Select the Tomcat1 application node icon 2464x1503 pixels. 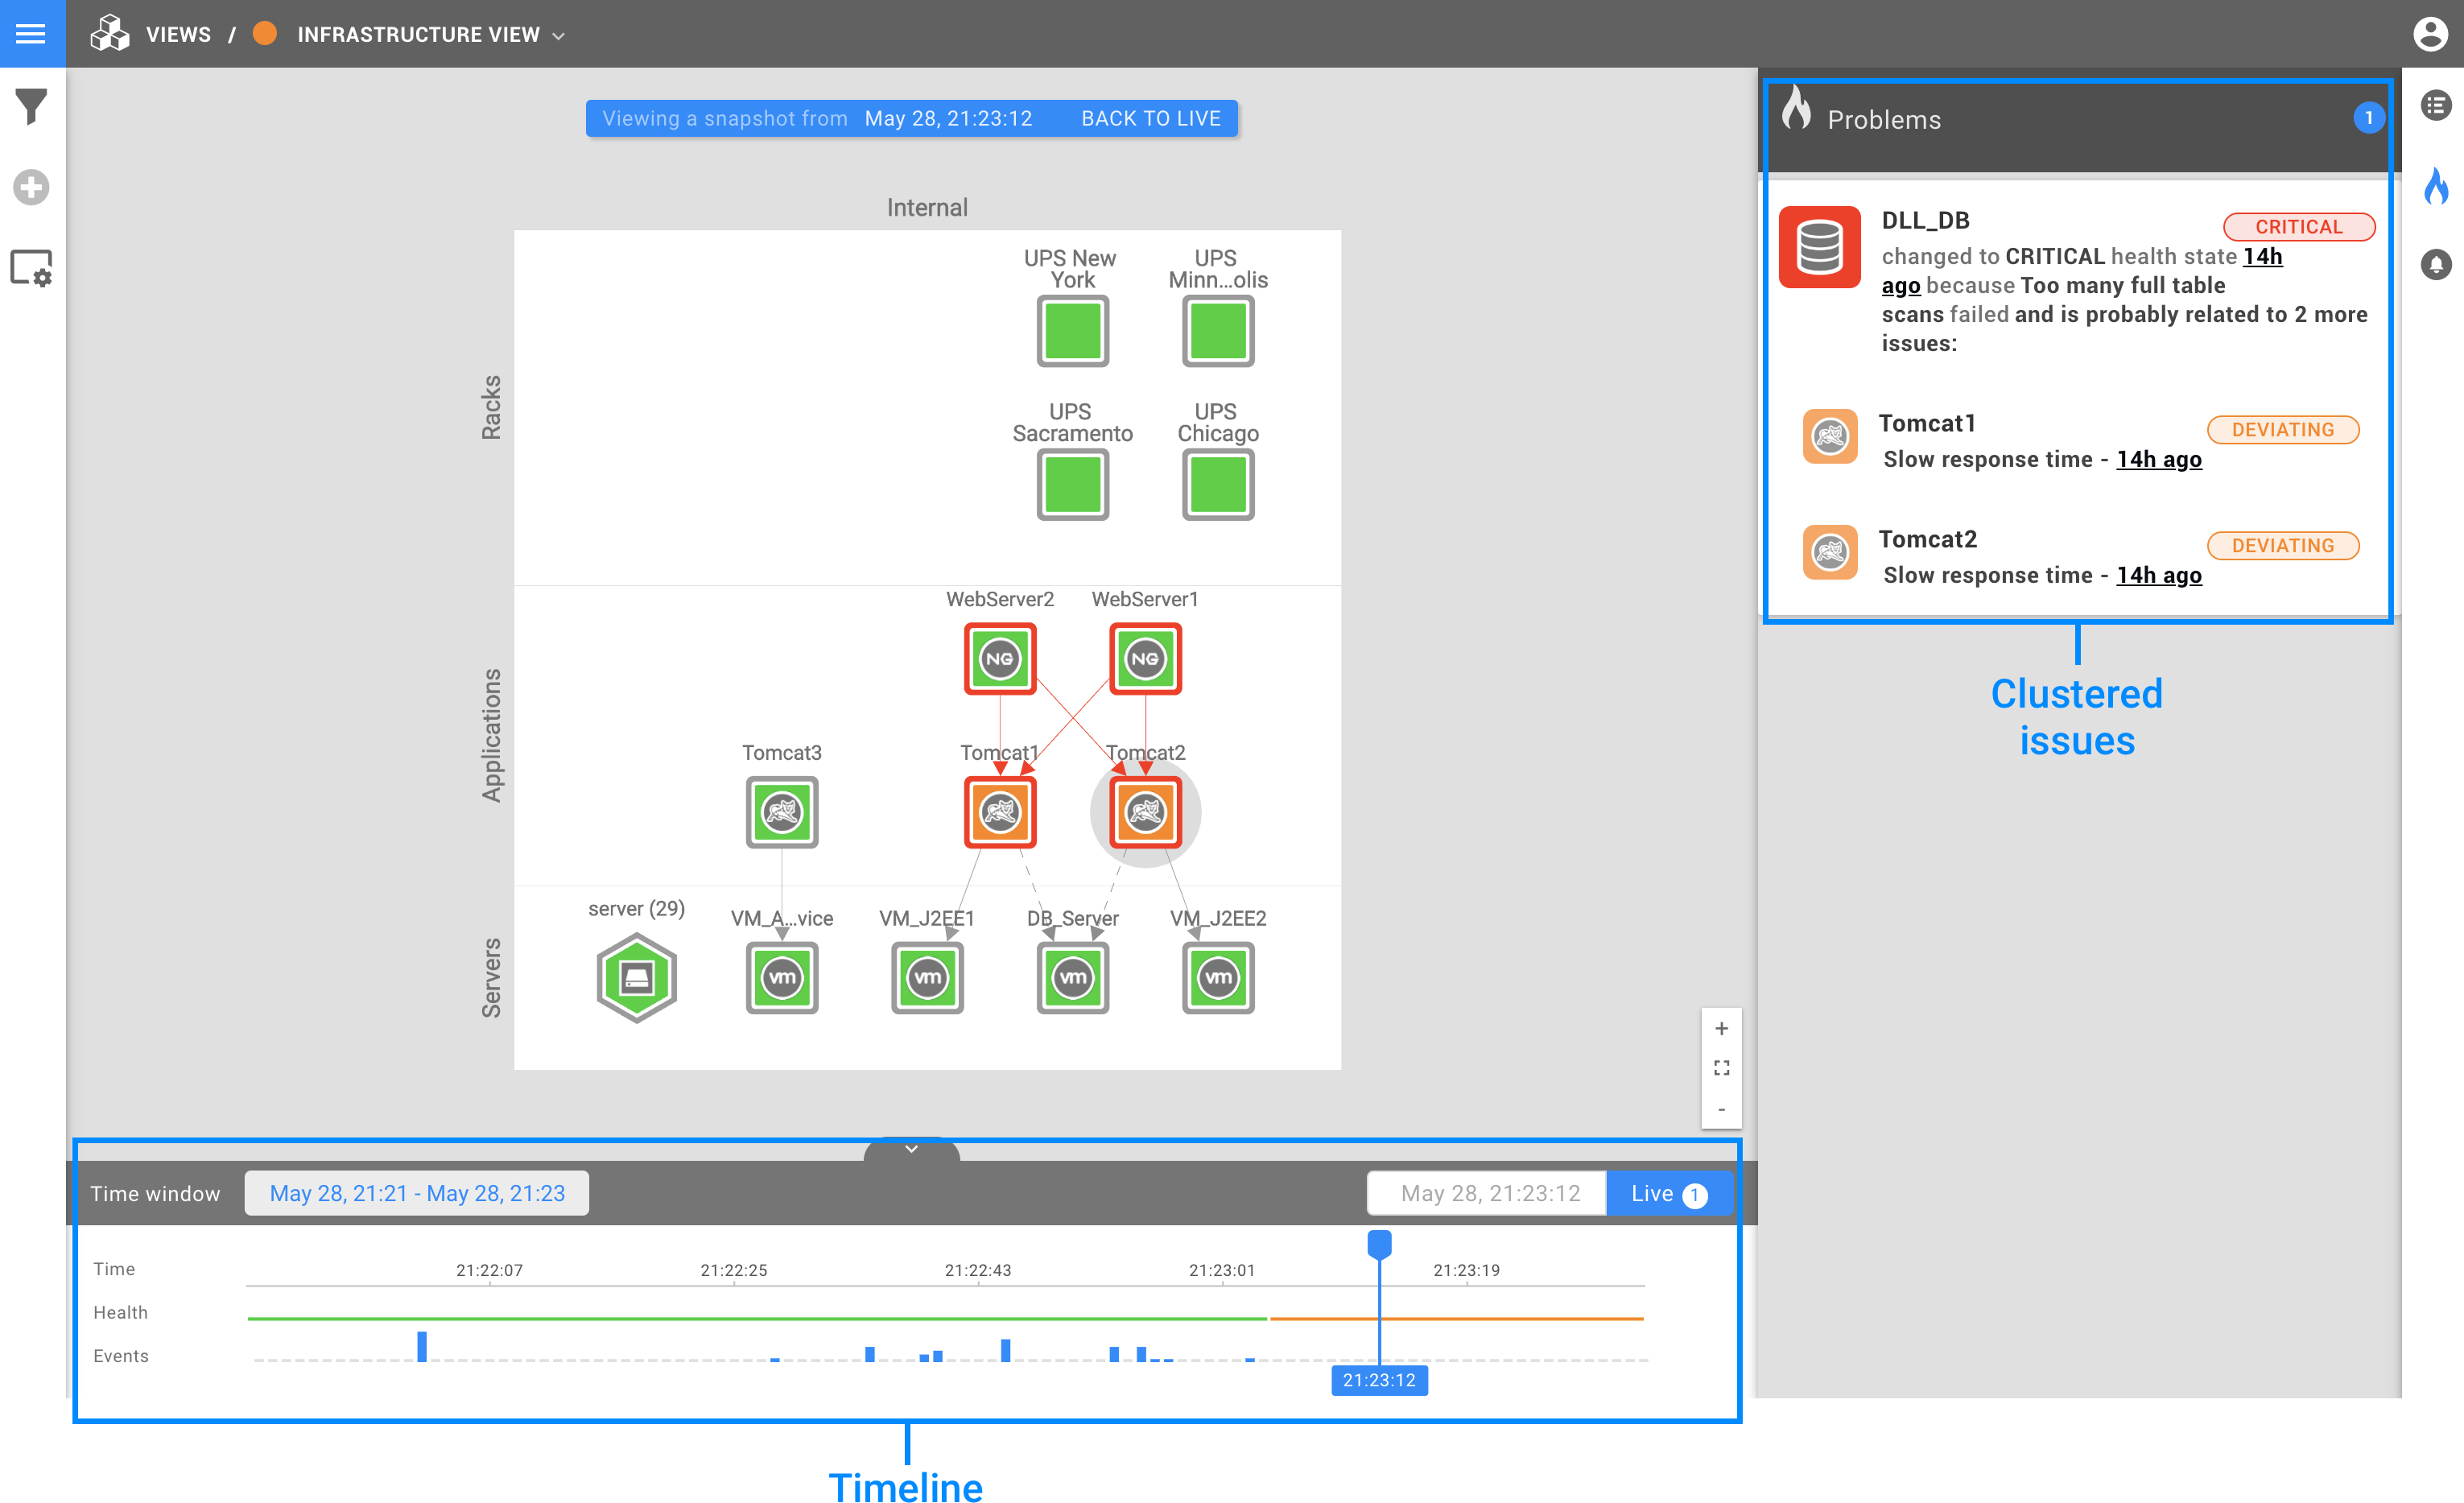(1000, 811)
